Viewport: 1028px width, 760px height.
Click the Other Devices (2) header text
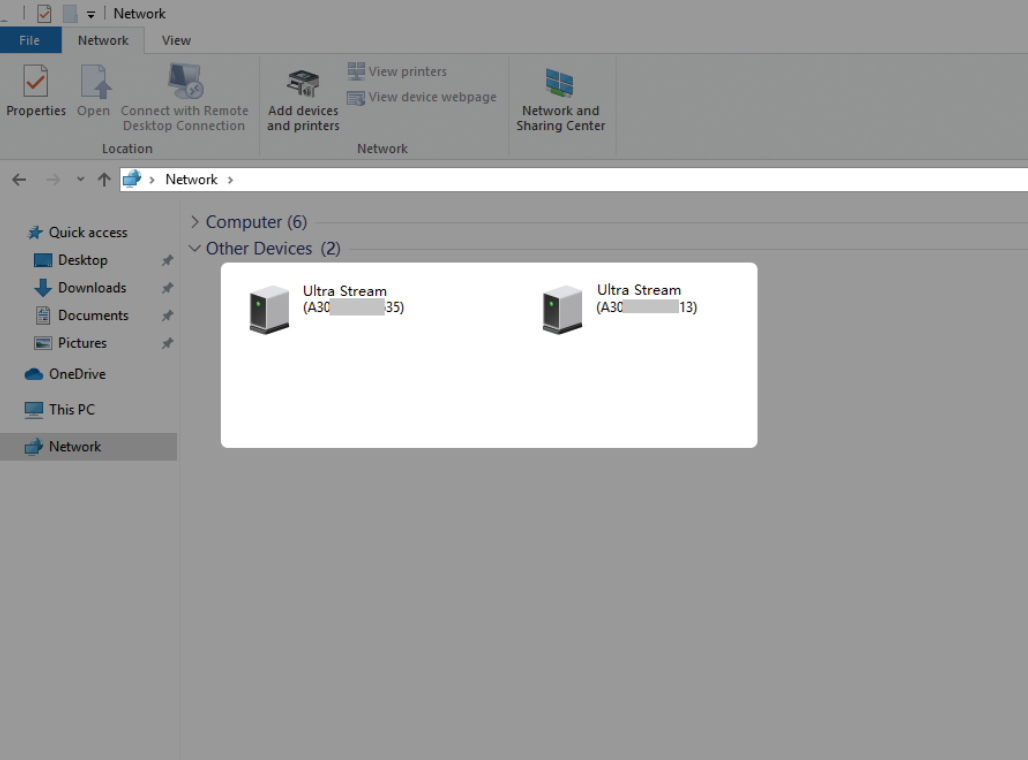[x=273, y=249]
